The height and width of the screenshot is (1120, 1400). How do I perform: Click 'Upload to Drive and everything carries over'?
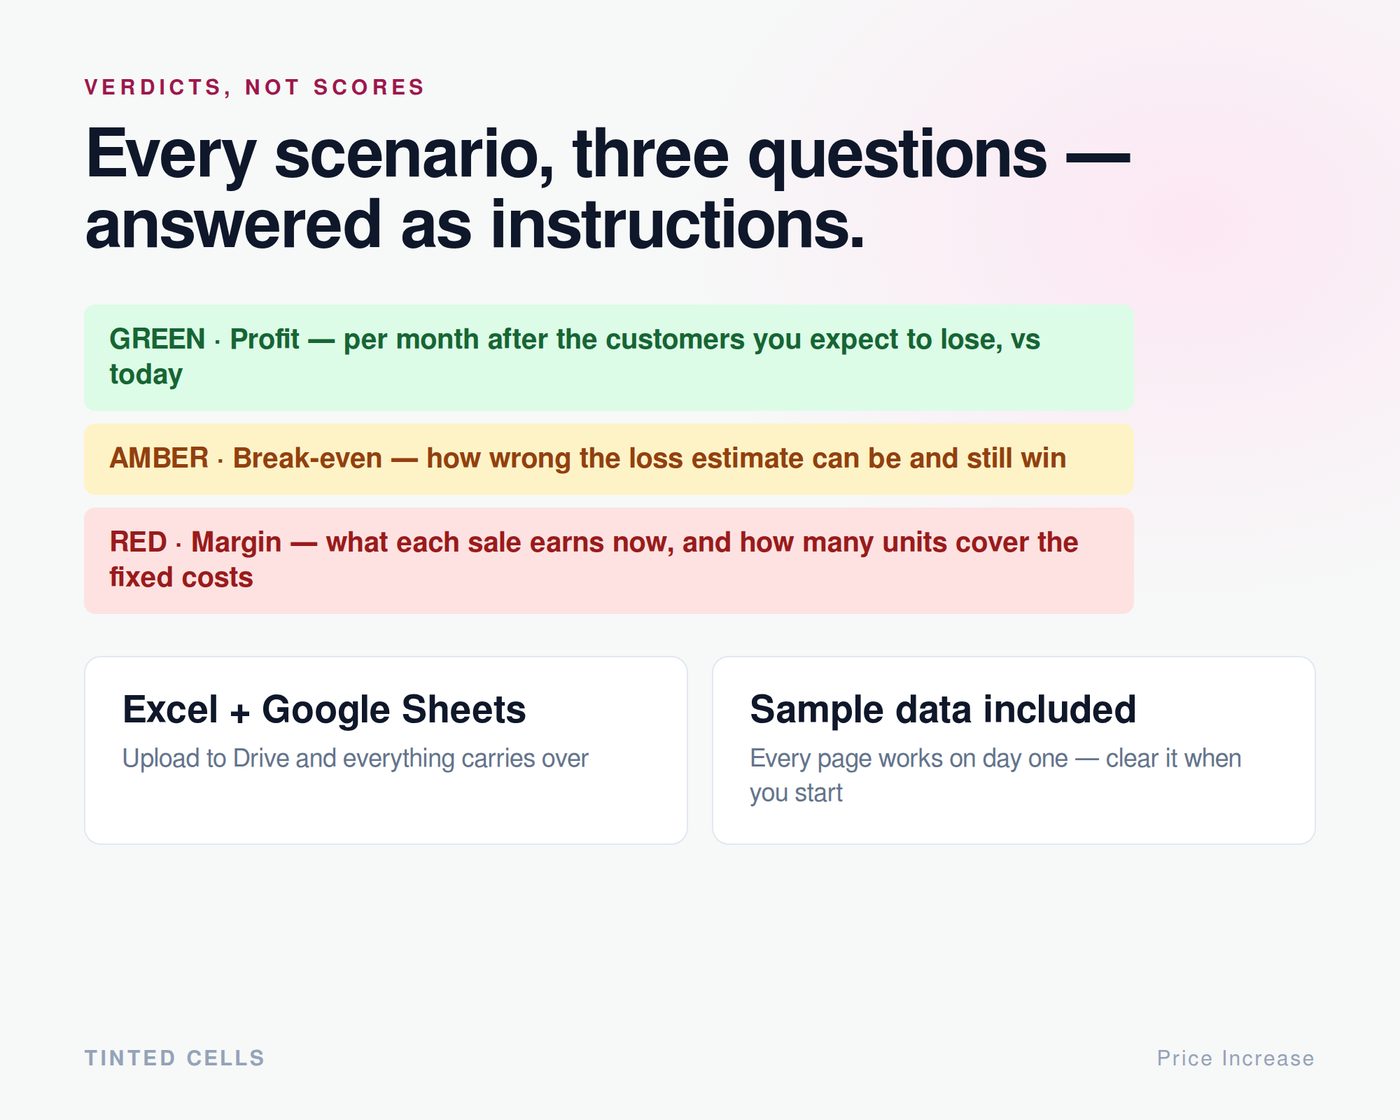tap(355, 758)
